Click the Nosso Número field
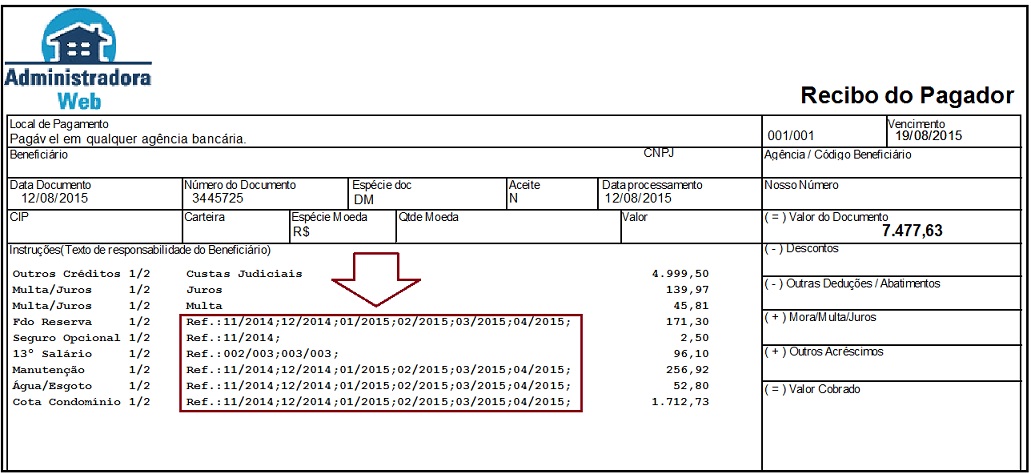The image size is (1031, 474). tap(895, 191)
